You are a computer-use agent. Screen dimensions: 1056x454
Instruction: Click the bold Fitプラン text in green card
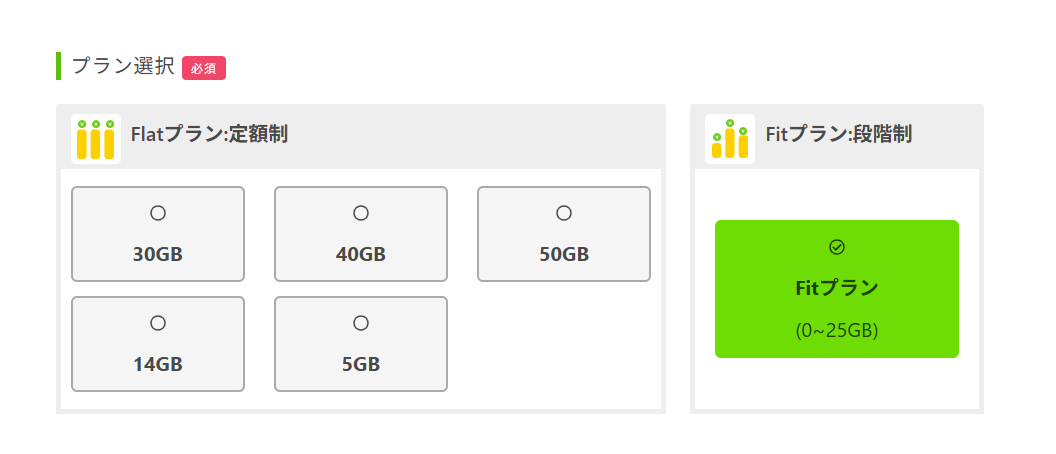point(837,288)
